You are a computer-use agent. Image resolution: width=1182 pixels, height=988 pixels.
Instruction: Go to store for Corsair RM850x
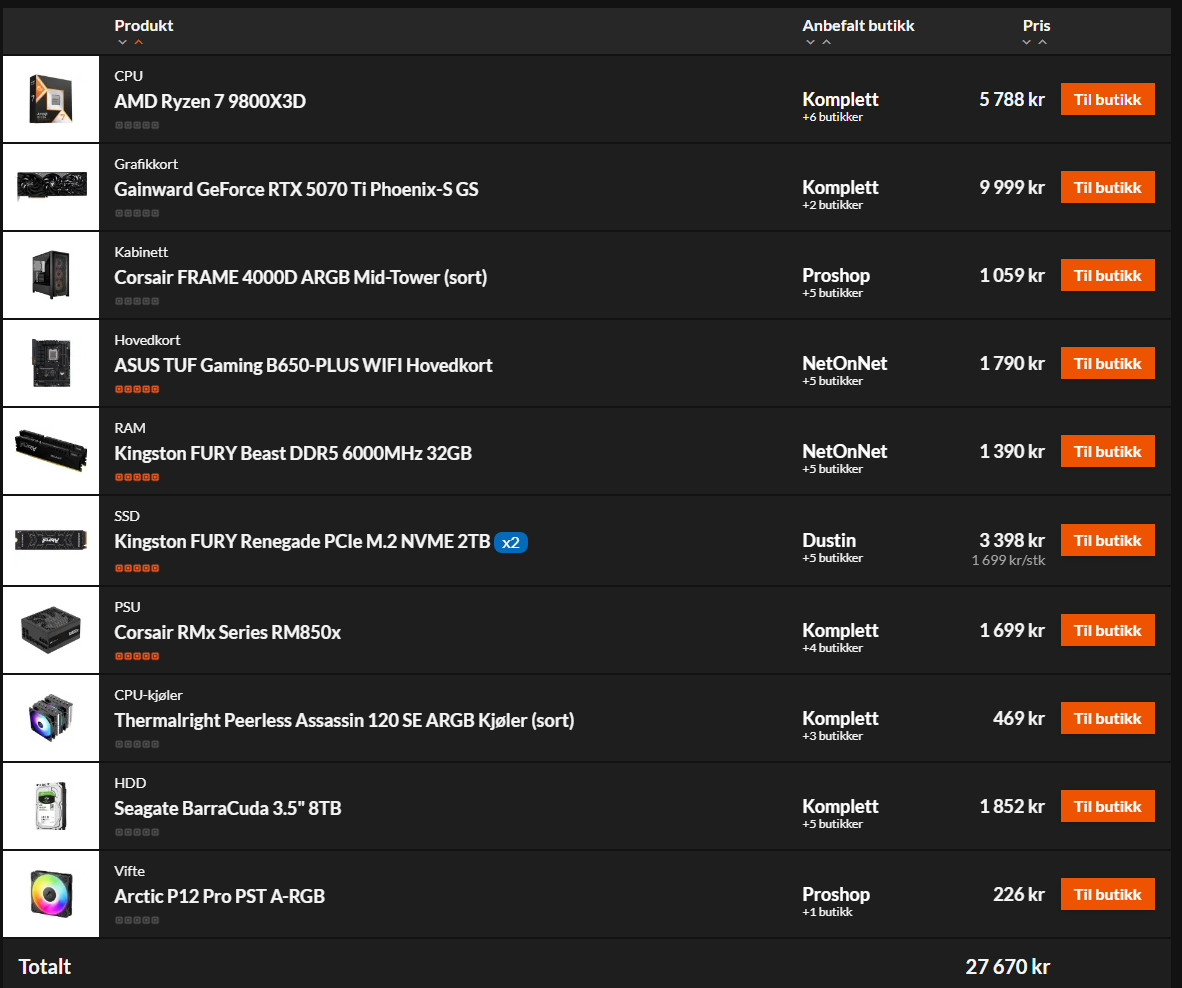(x=1107, y=631)
